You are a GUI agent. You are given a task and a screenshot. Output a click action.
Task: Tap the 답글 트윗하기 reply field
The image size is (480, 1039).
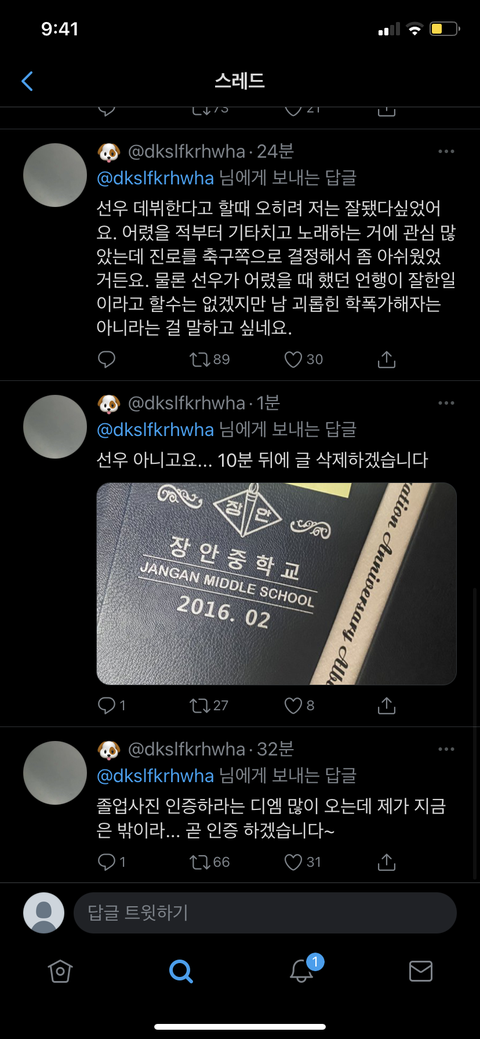[265, 913]
